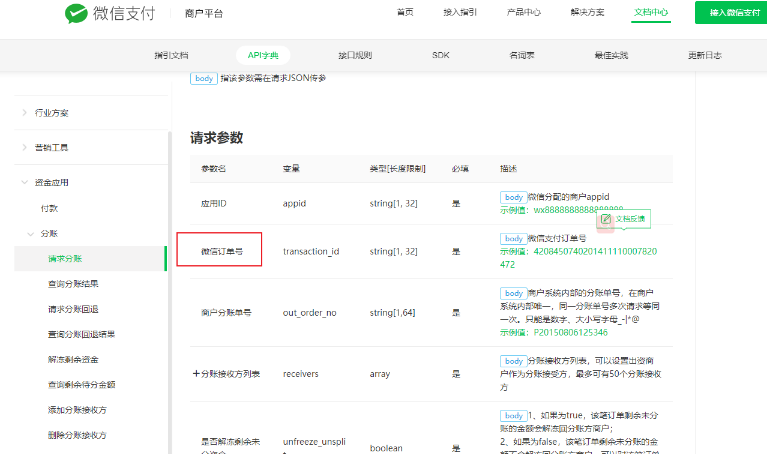The image size is (767, 454).
Task: Open 解决方案 in top navigation
Action: [x=587, y=12]
